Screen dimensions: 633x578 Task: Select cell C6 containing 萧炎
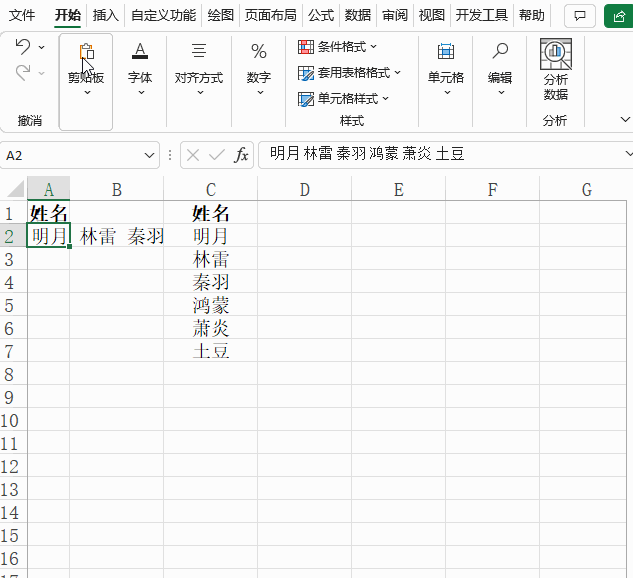211,328
